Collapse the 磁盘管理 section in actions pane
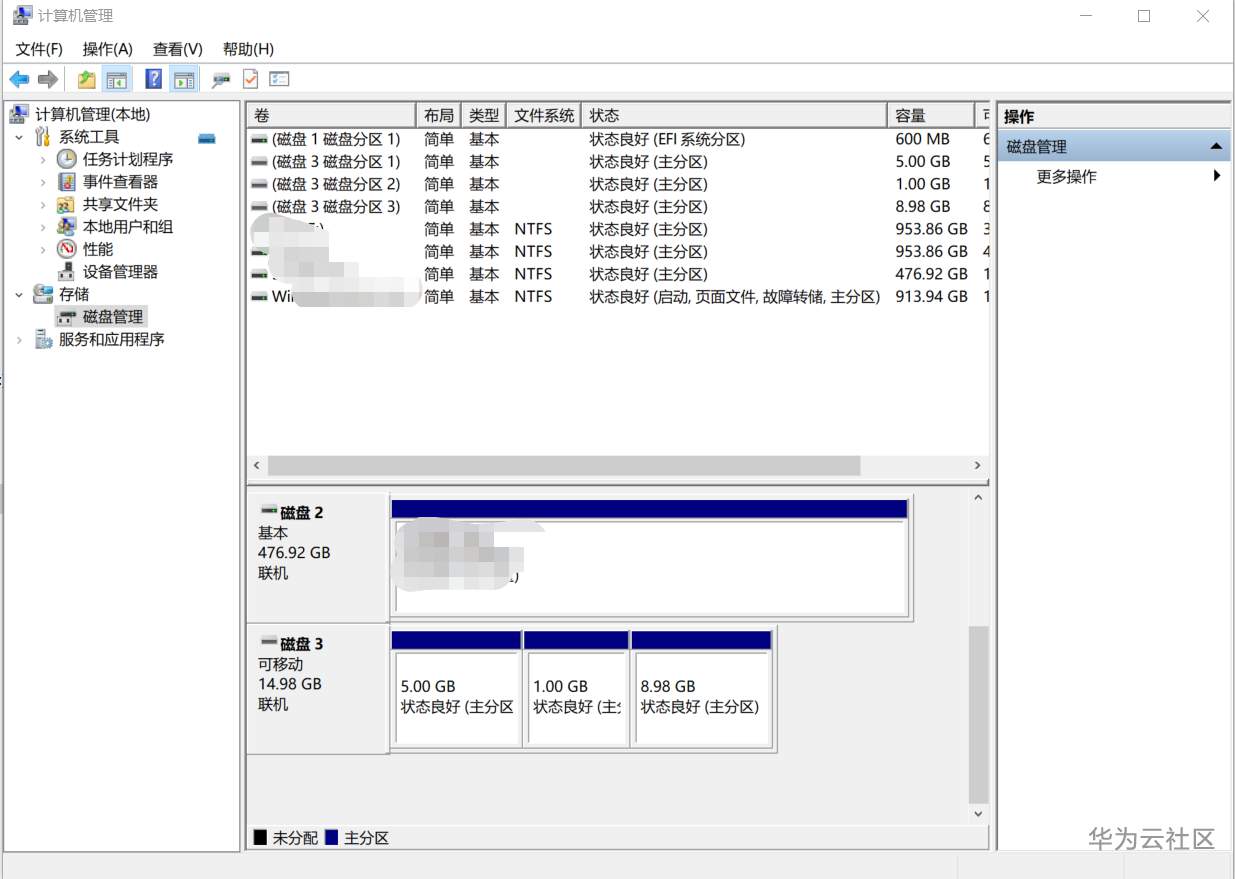Screen dimensions: 1235x879 click(1216, 146)
